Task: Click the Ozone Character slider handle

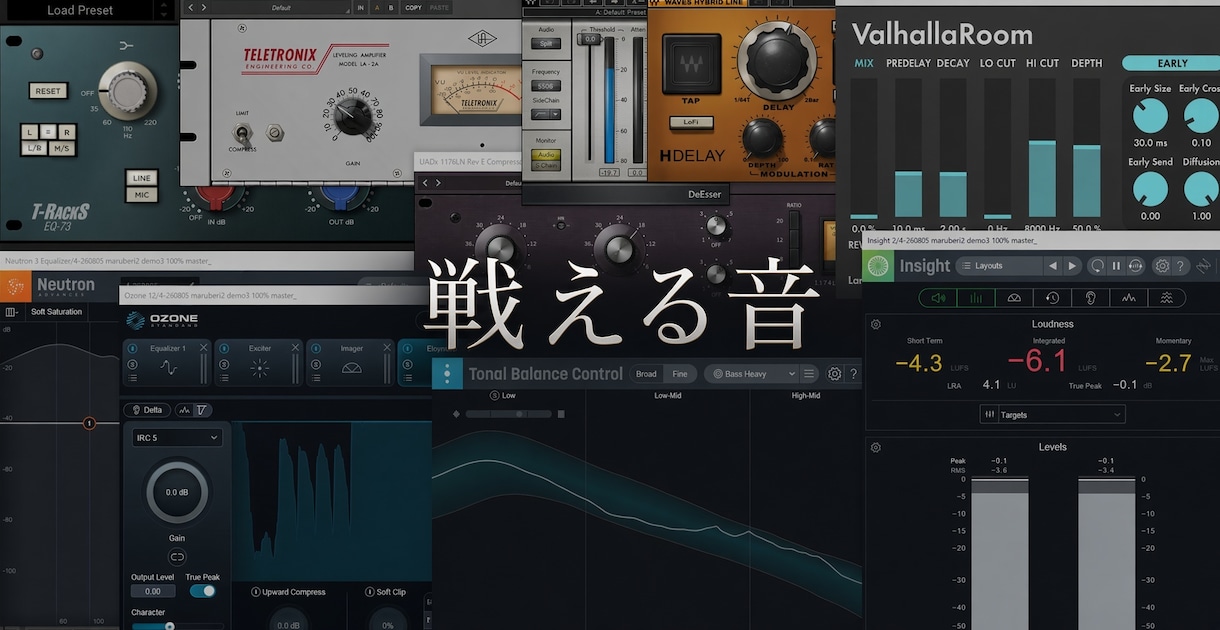Action: (x=169, y=626)
